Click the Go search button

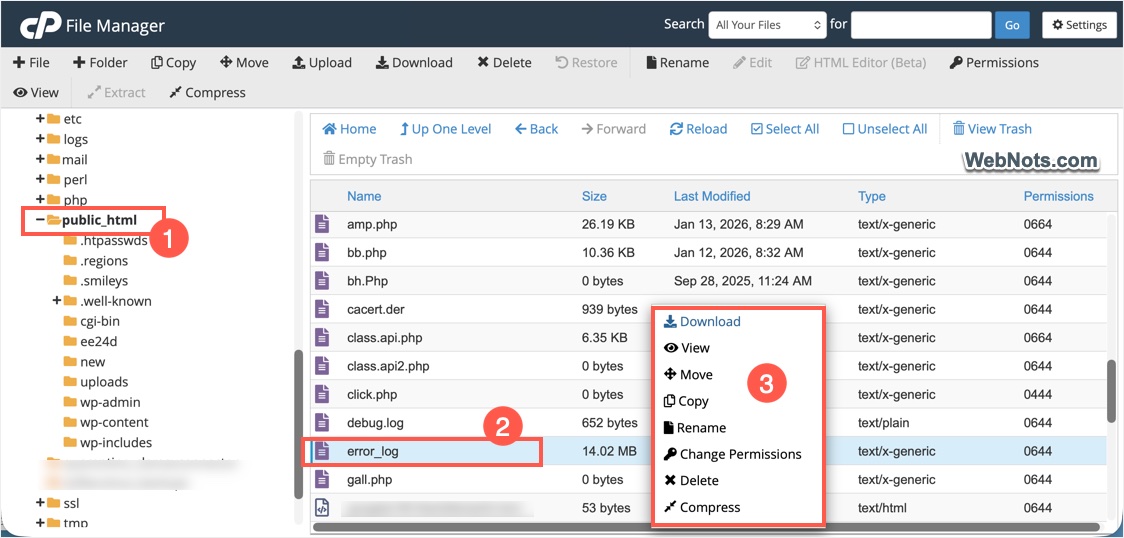[1012, 25]
